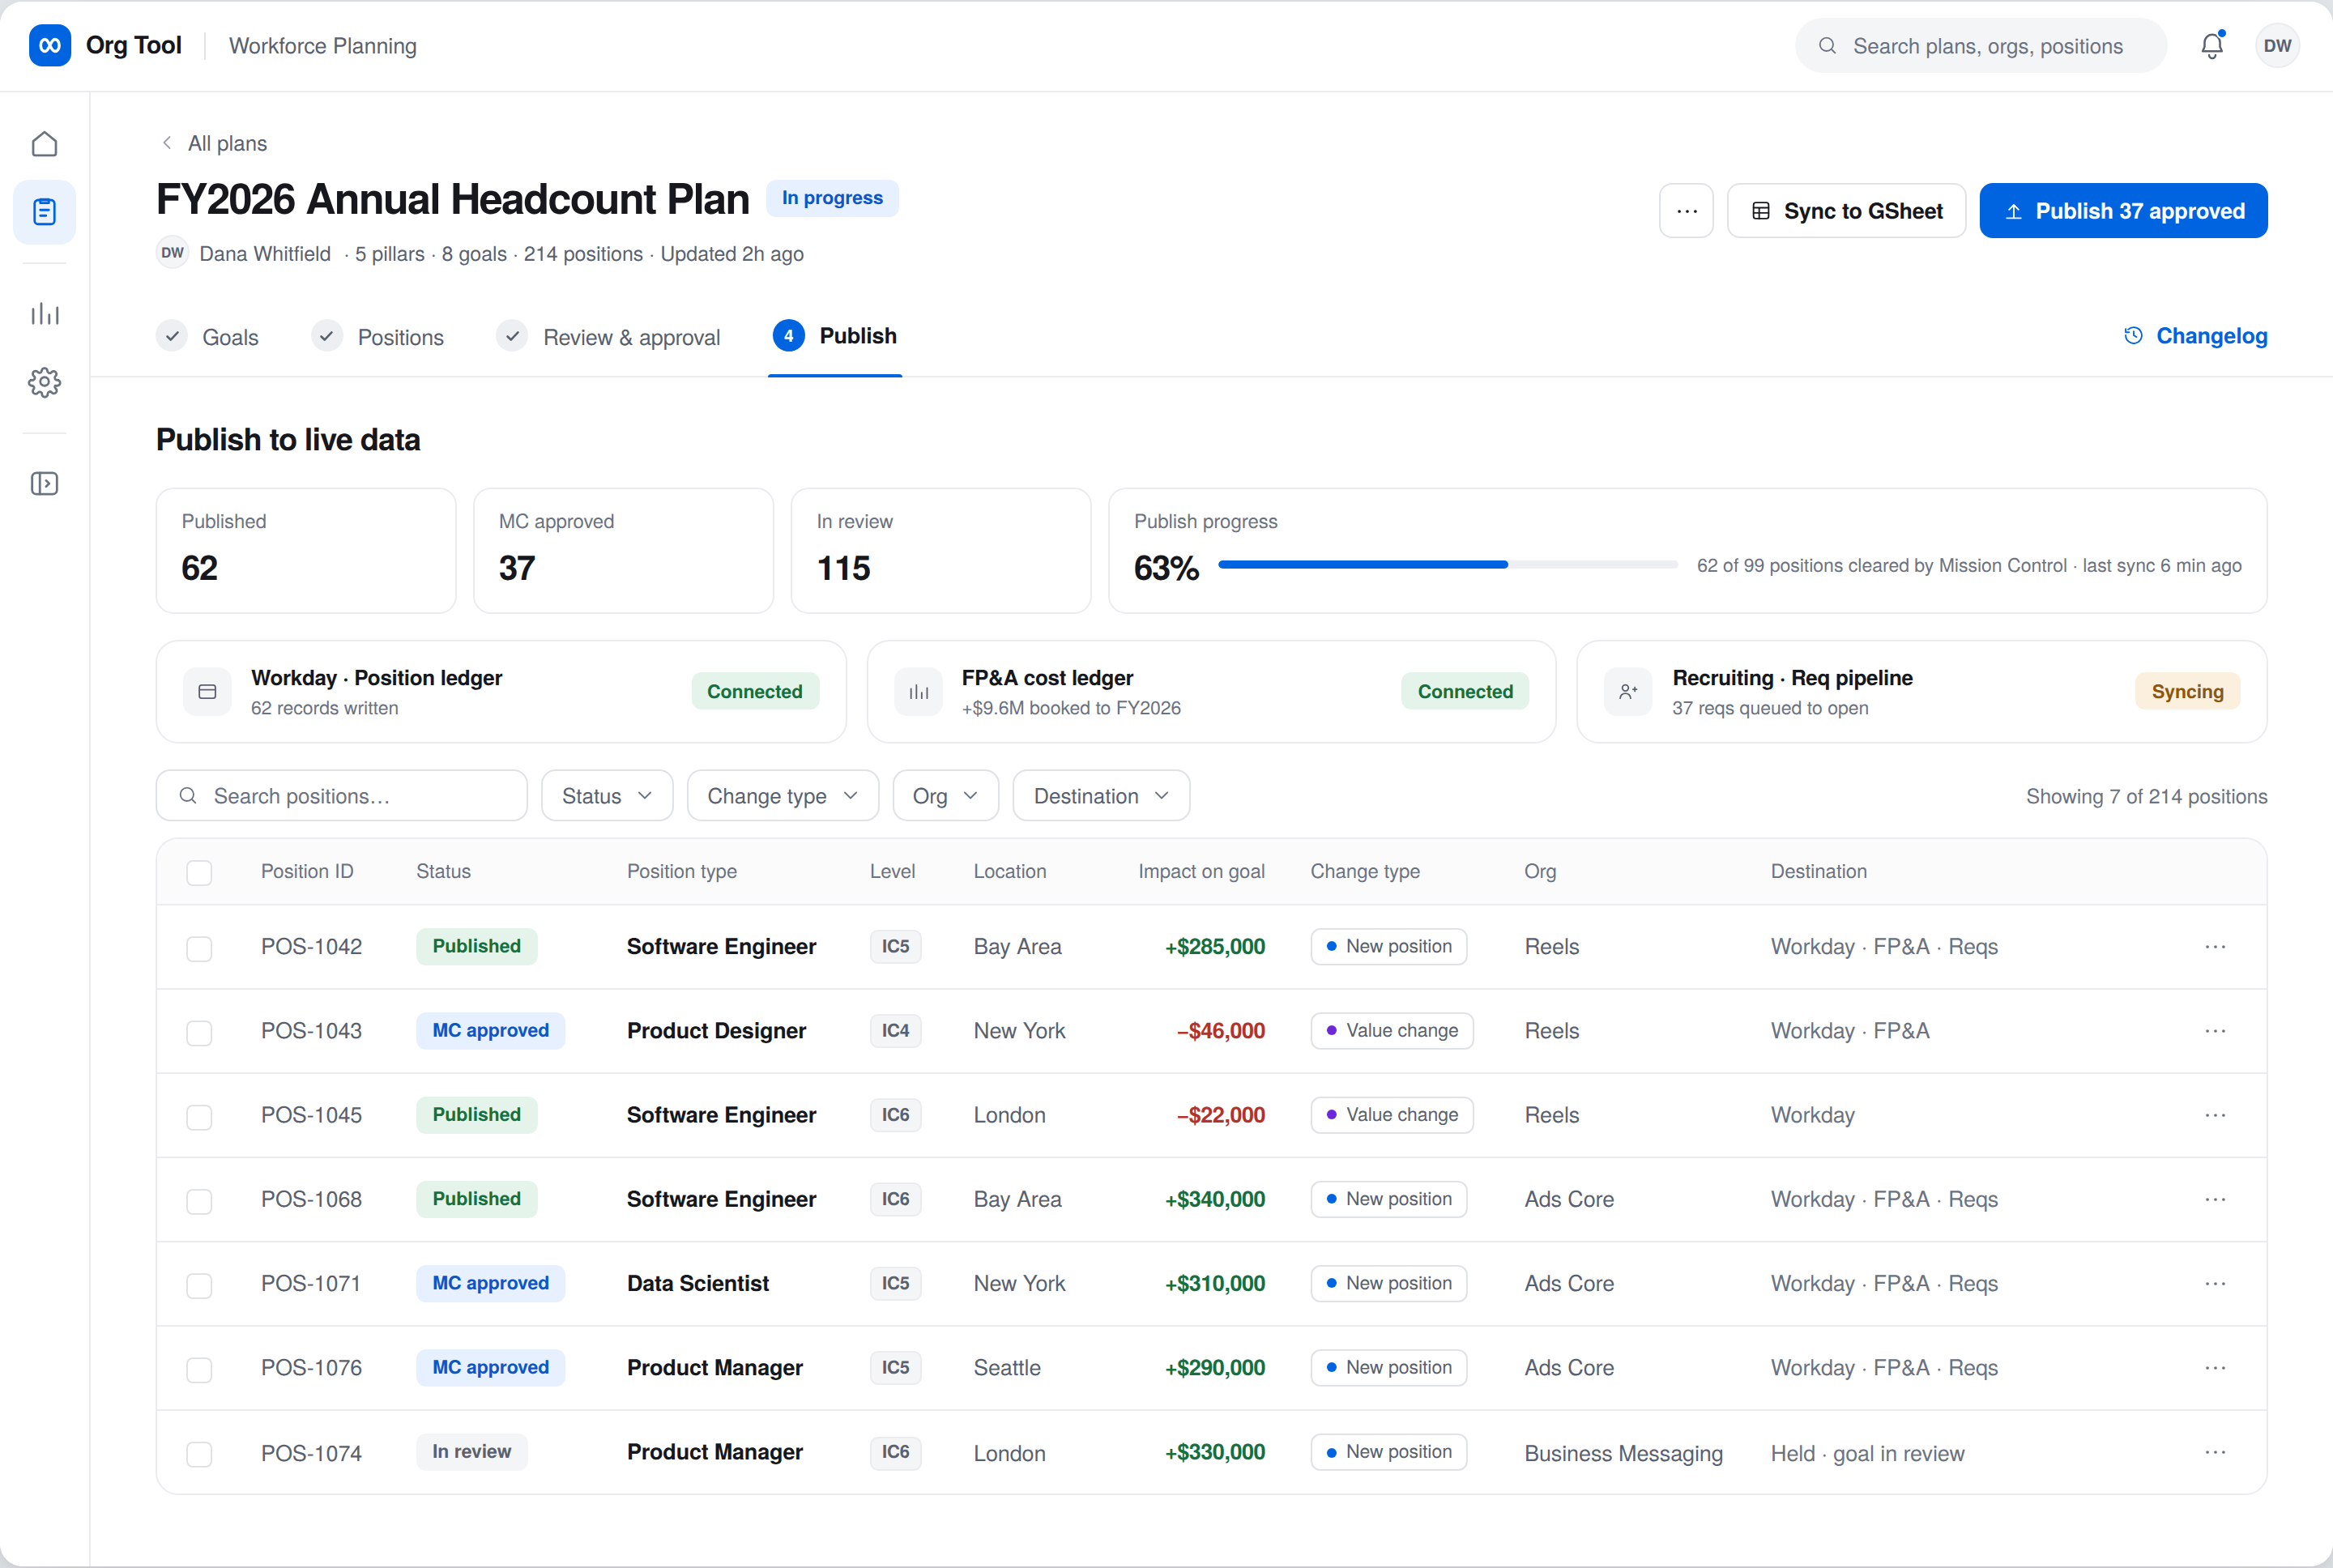
Task: Open notifications bell
Action: click(x=2211, y=46)
